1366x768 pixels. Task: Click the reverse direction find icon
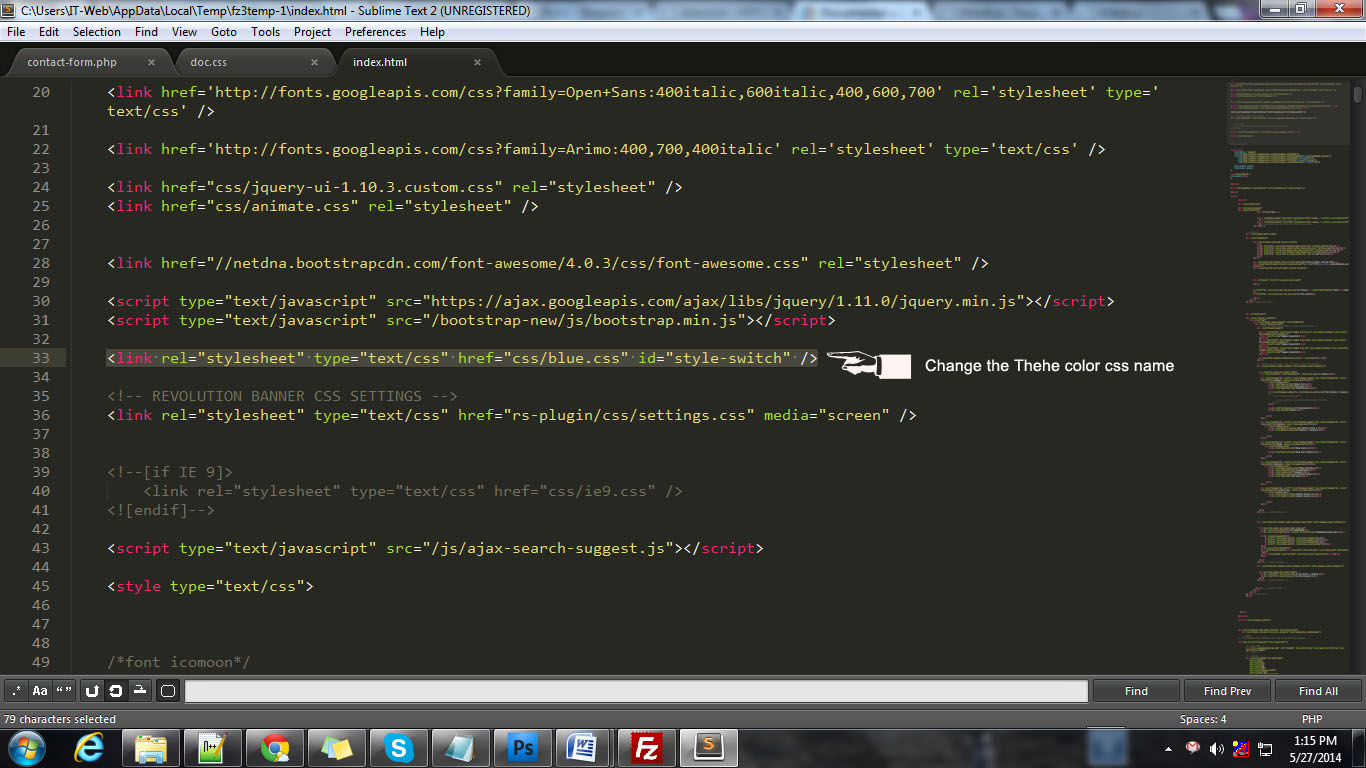(92, 691)
